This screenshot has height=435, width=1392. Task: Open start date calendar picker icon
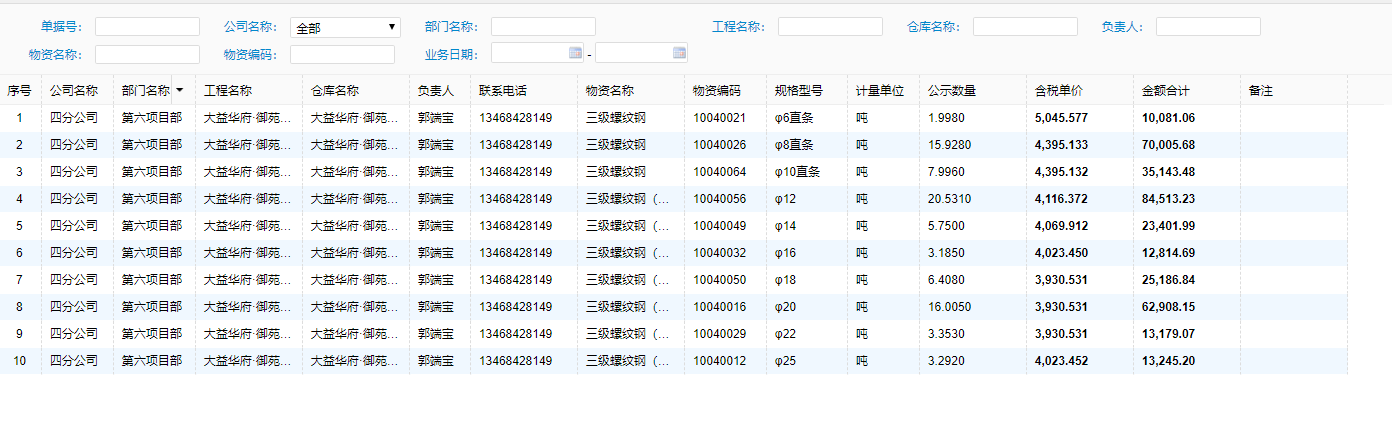pyautogui.click(x=575, y=52)
